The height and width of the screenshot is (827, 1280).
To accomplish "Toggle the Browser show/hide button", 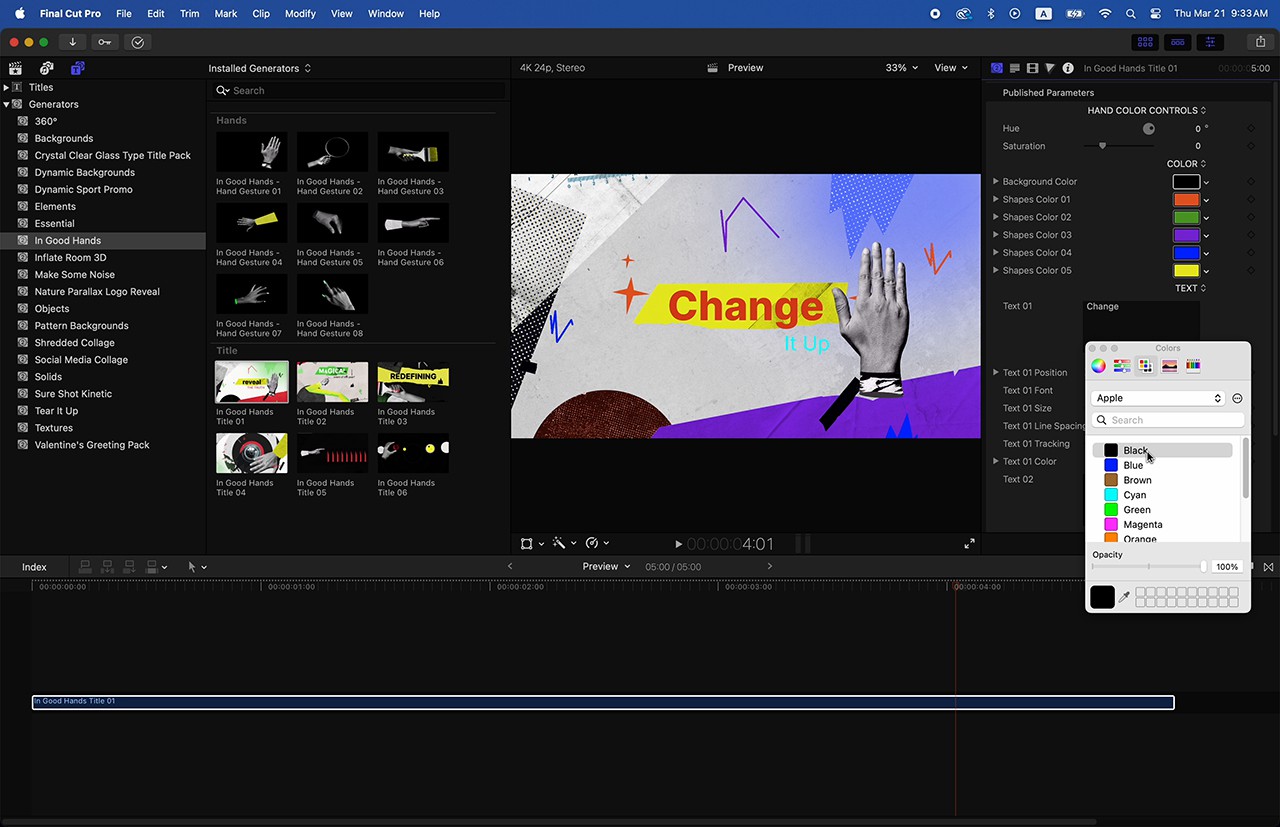I will [x=1145, y=42].
